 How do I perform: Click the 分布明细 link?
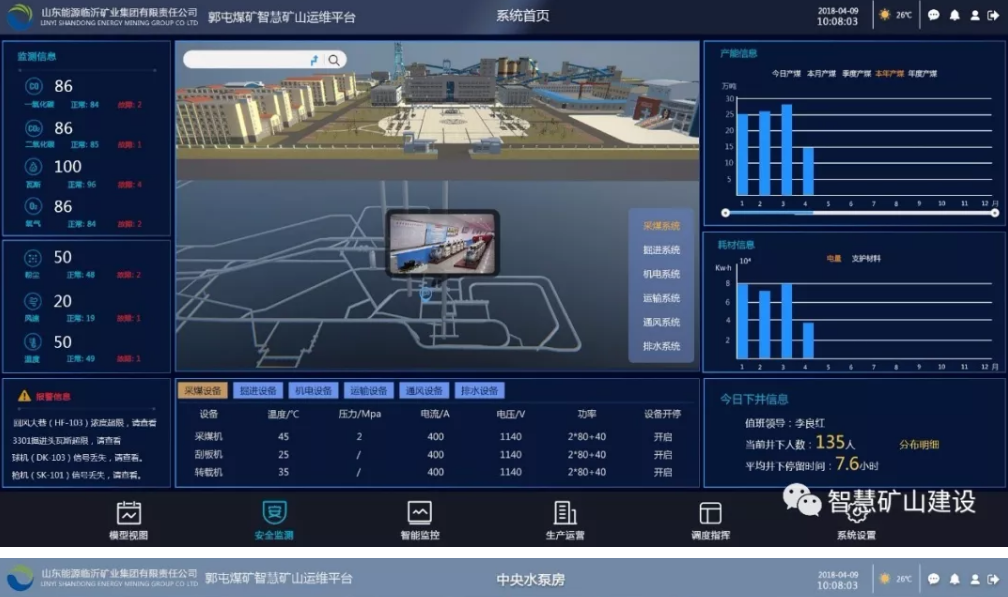pos(918,444)
